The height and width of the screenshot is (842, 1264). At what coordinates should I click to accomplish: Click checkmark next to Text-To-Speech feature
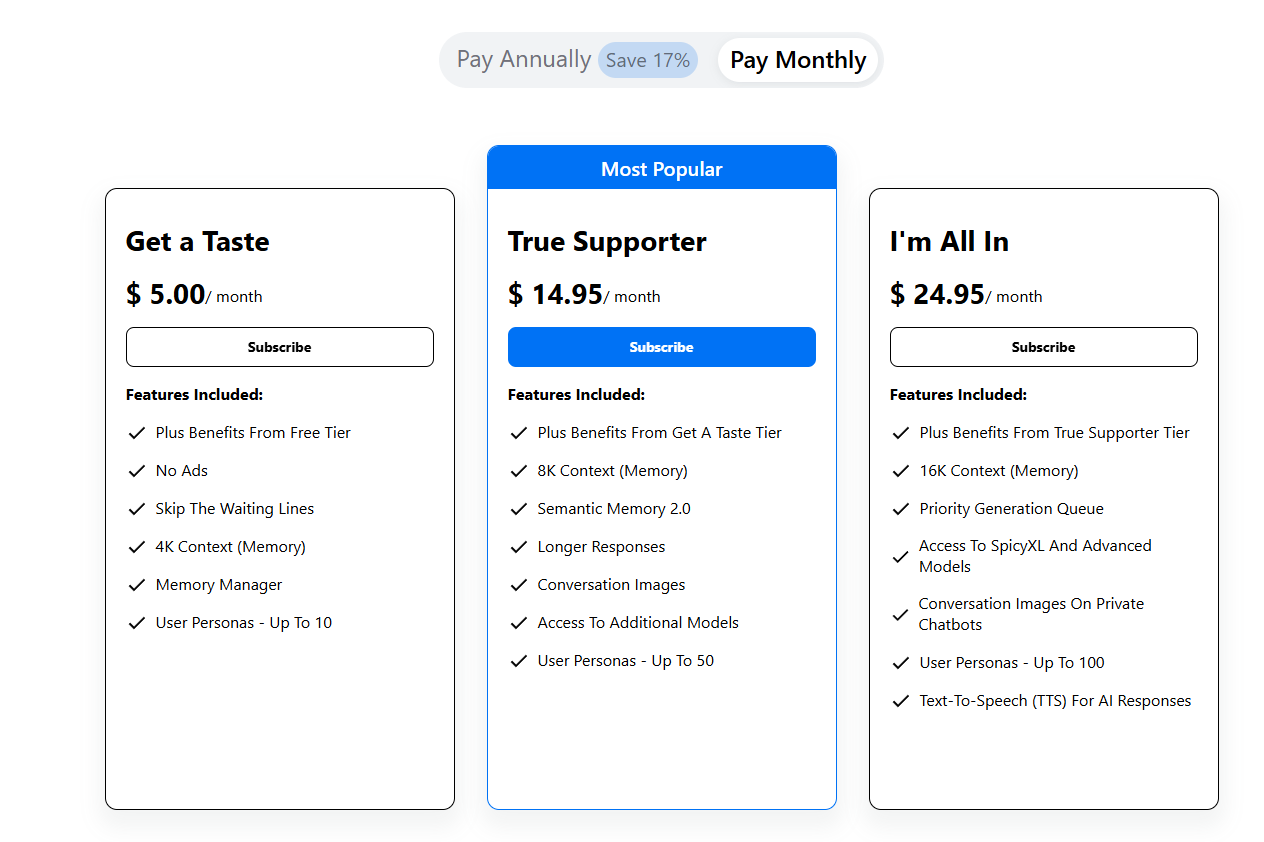tap(901, 701)
